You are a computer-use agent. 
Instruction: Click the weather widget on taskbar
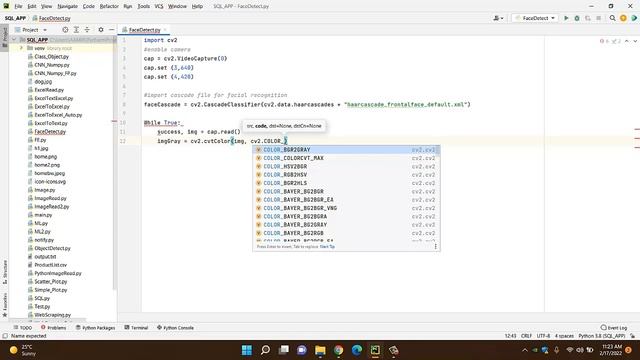click(x=22, y=350)
